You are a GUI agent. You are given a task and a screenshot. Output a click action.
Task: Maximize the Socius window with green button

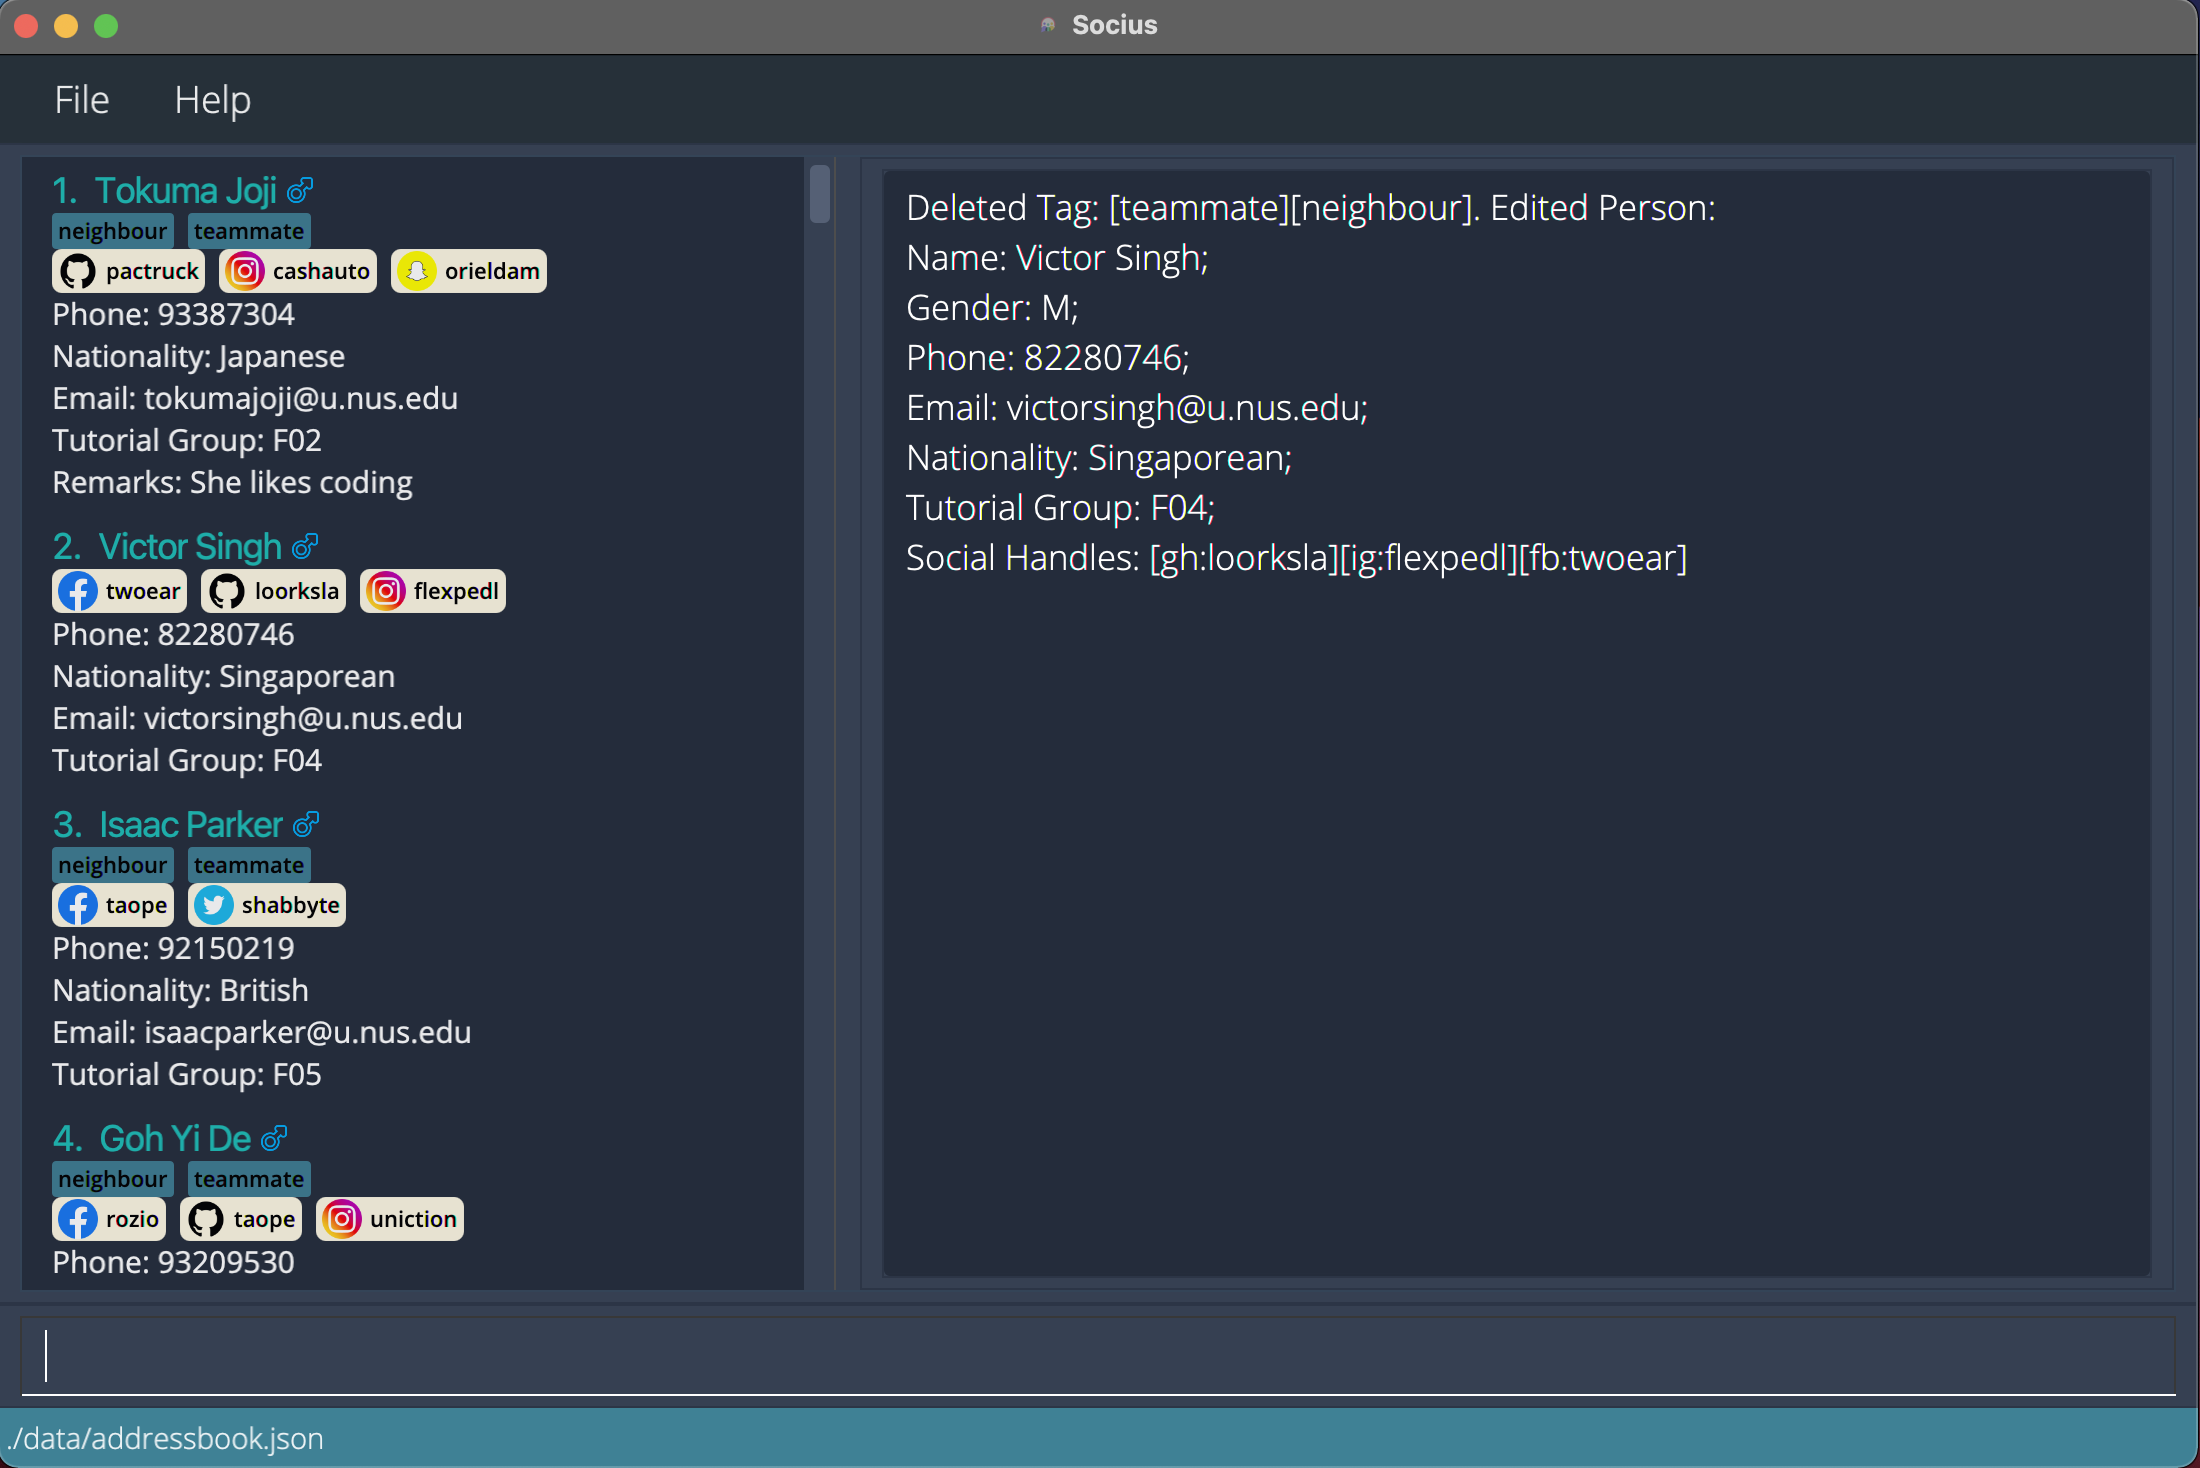coord(106,26)
